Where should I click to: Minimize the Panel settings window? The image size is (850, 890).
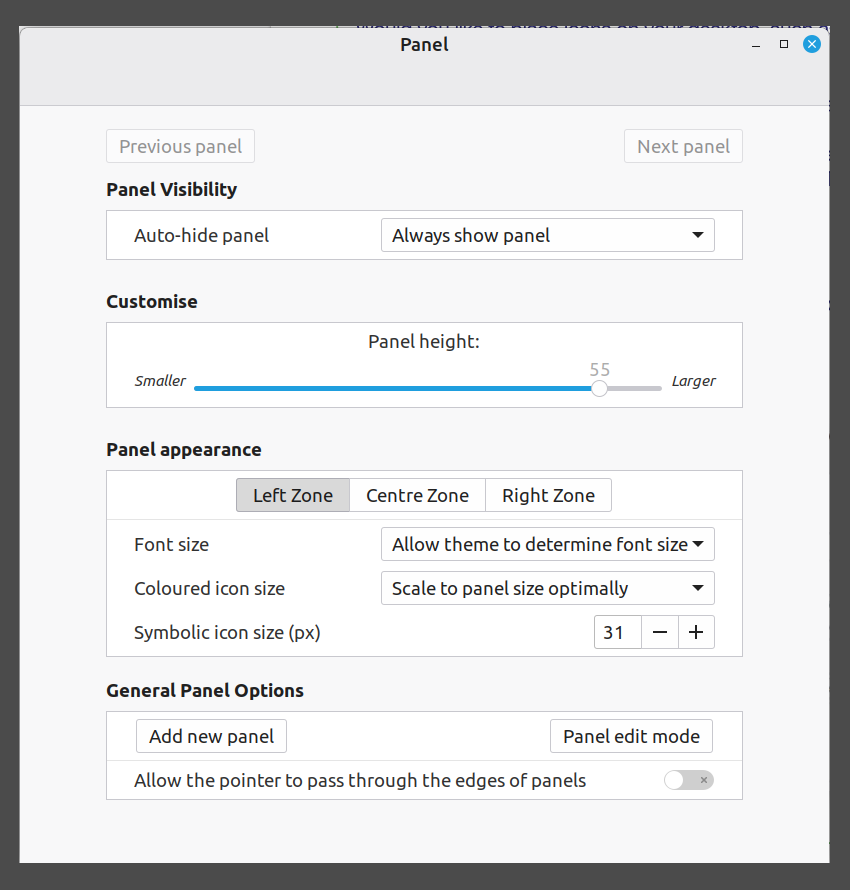click(756, 44)
